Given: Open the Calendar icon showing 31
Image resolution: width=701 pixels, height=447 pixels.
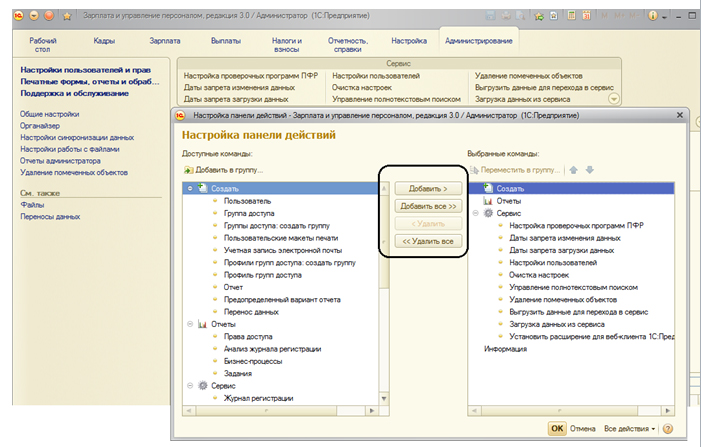Looking at the screenshot, I should (x=586, y=16).
